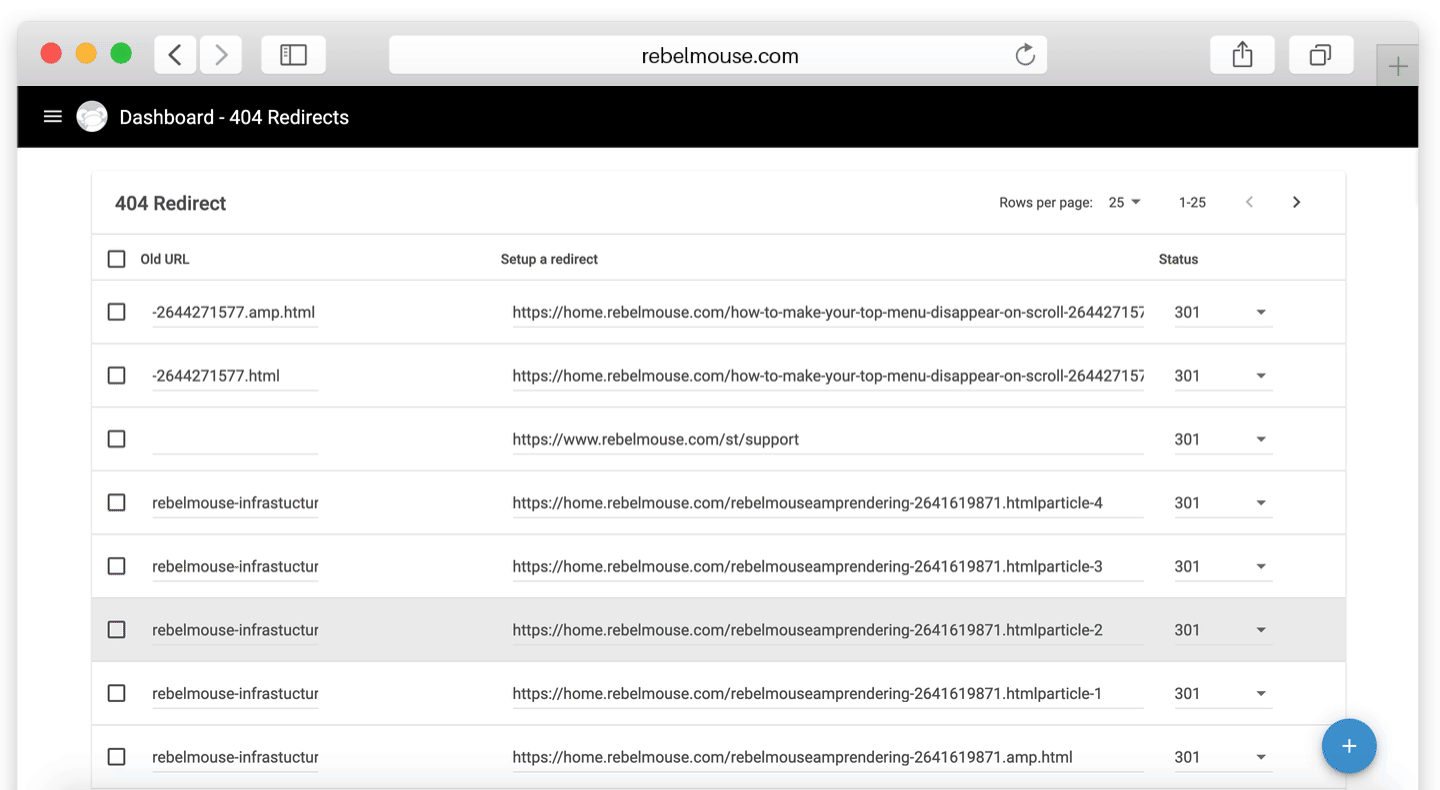Click the rebelmouse.com address bar
Screen dimensions: 1440x790
pyautogui.click(x=718, y=56)
